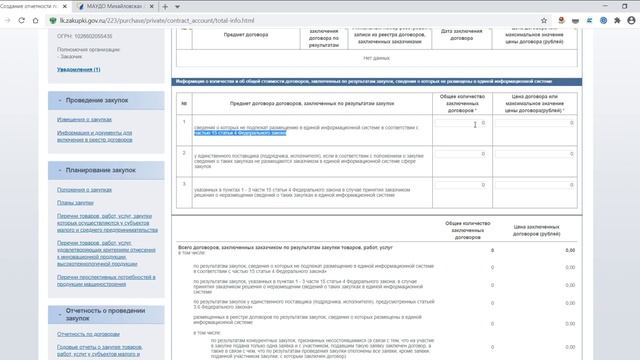Click row 1 contracts count field
The height and width of the screenshot is (360, 640).
click(x=461, y=123)
